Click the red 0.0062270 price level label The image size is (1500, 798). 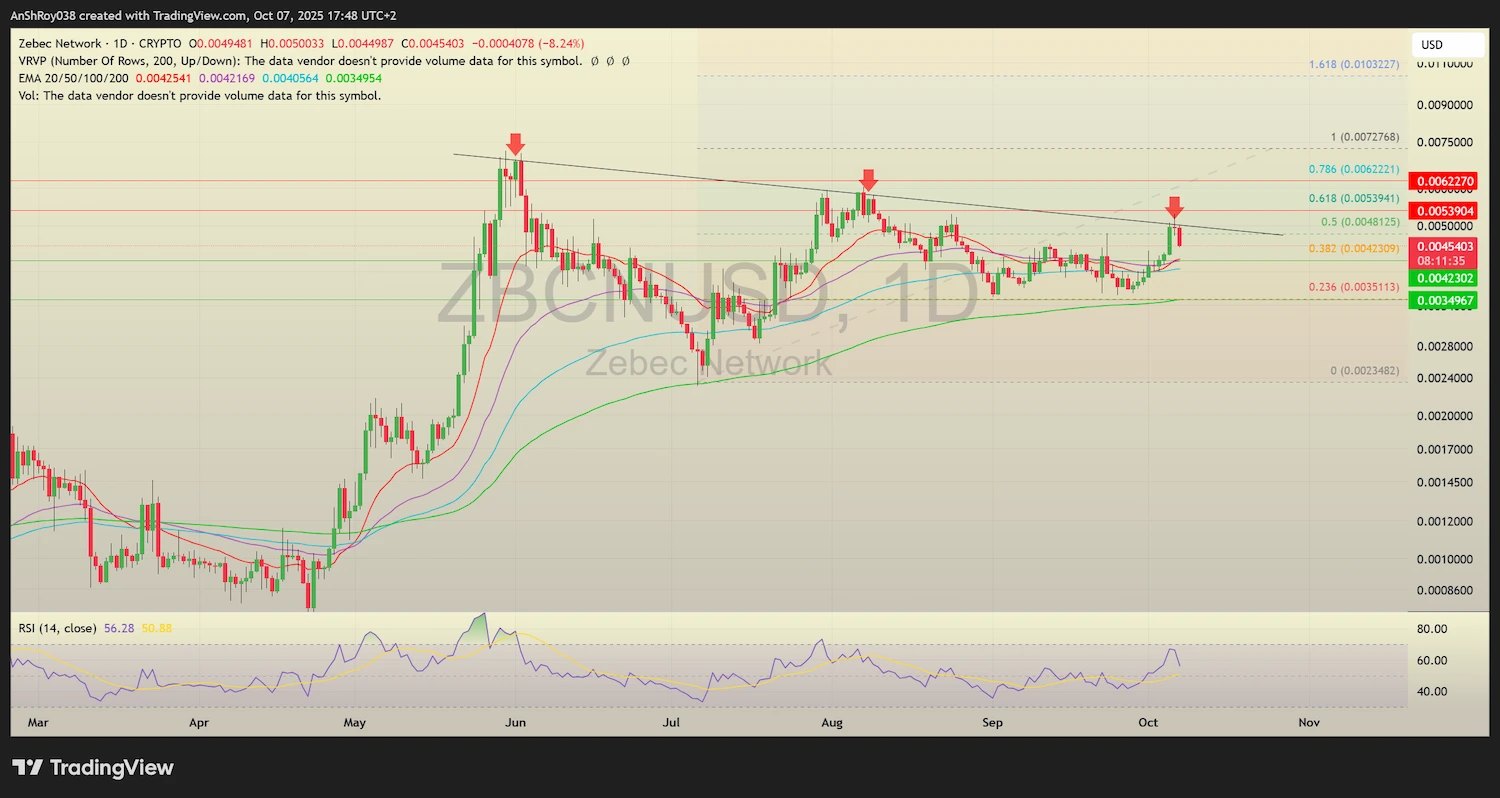[x=1443, y=181]
